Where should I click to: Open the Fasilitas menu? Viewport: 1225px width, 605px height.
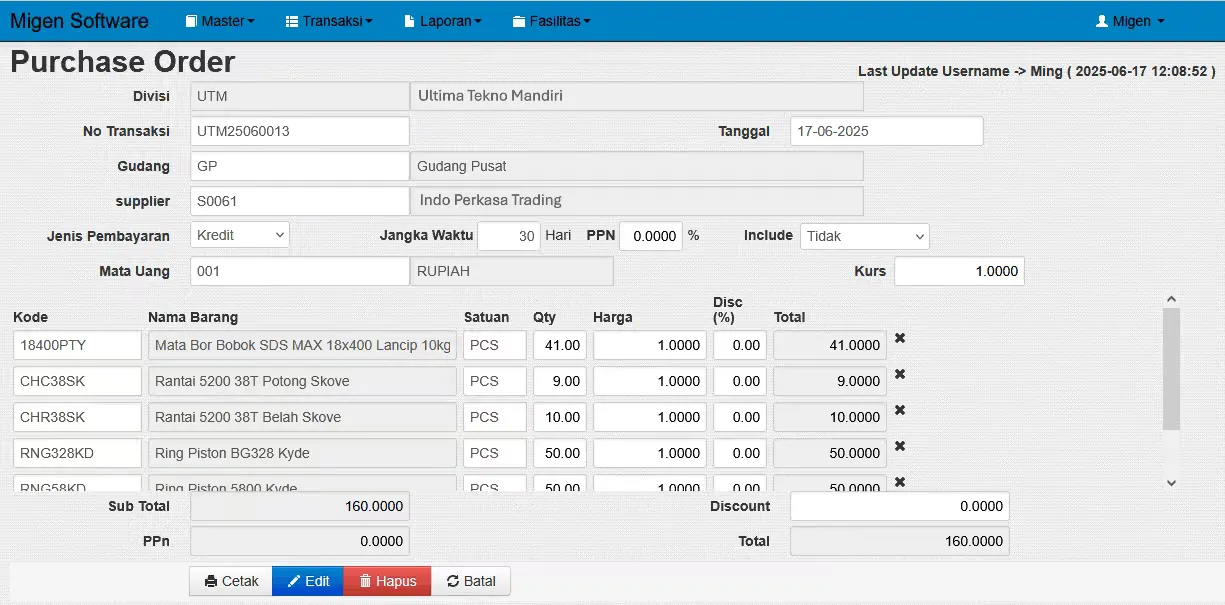[551, 21]
